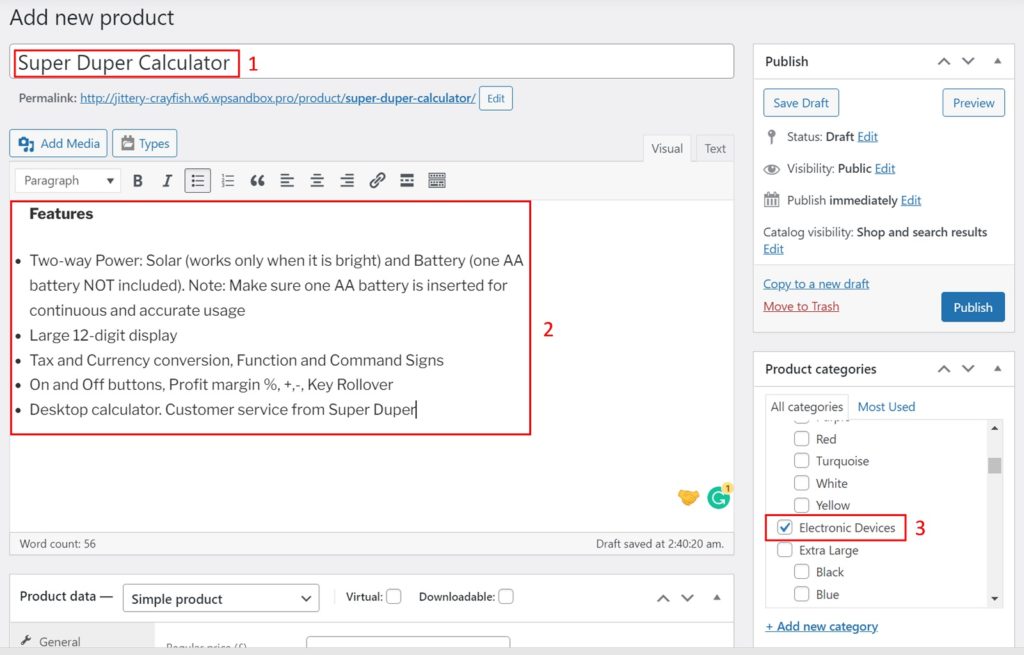Check the Turquoise category

click(x=801, y=460)
